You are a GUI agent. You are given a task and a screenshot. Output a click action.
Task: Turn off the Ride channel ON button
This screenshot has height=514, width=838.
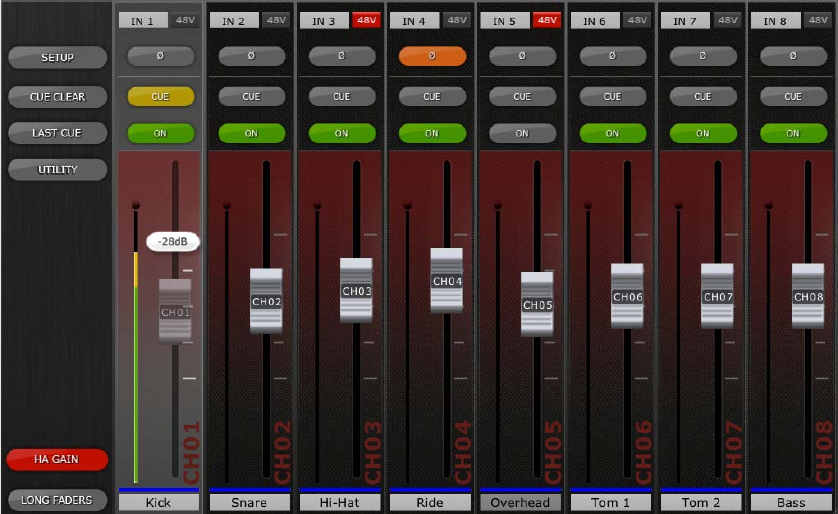(432, 134)
